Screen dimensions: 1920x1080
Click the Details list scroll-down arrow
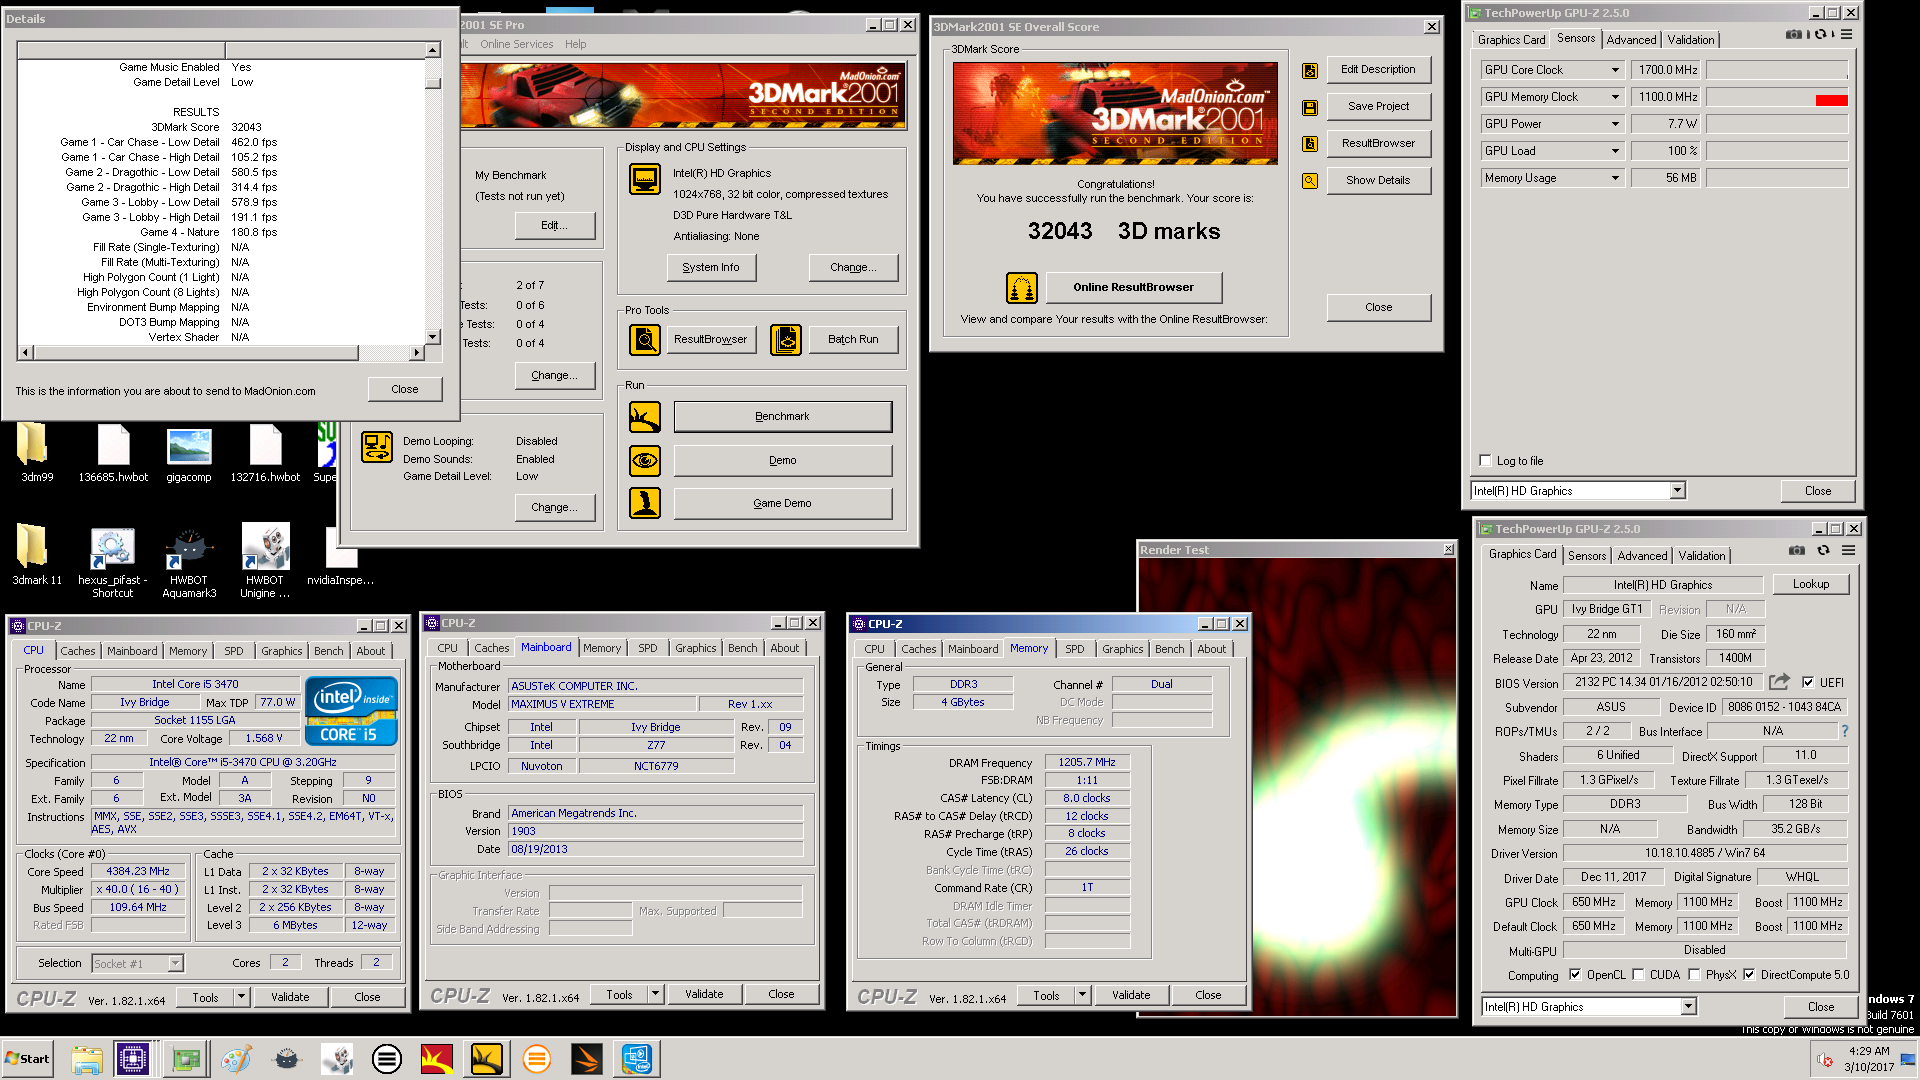pyautogui.click(x=432, y=338)
